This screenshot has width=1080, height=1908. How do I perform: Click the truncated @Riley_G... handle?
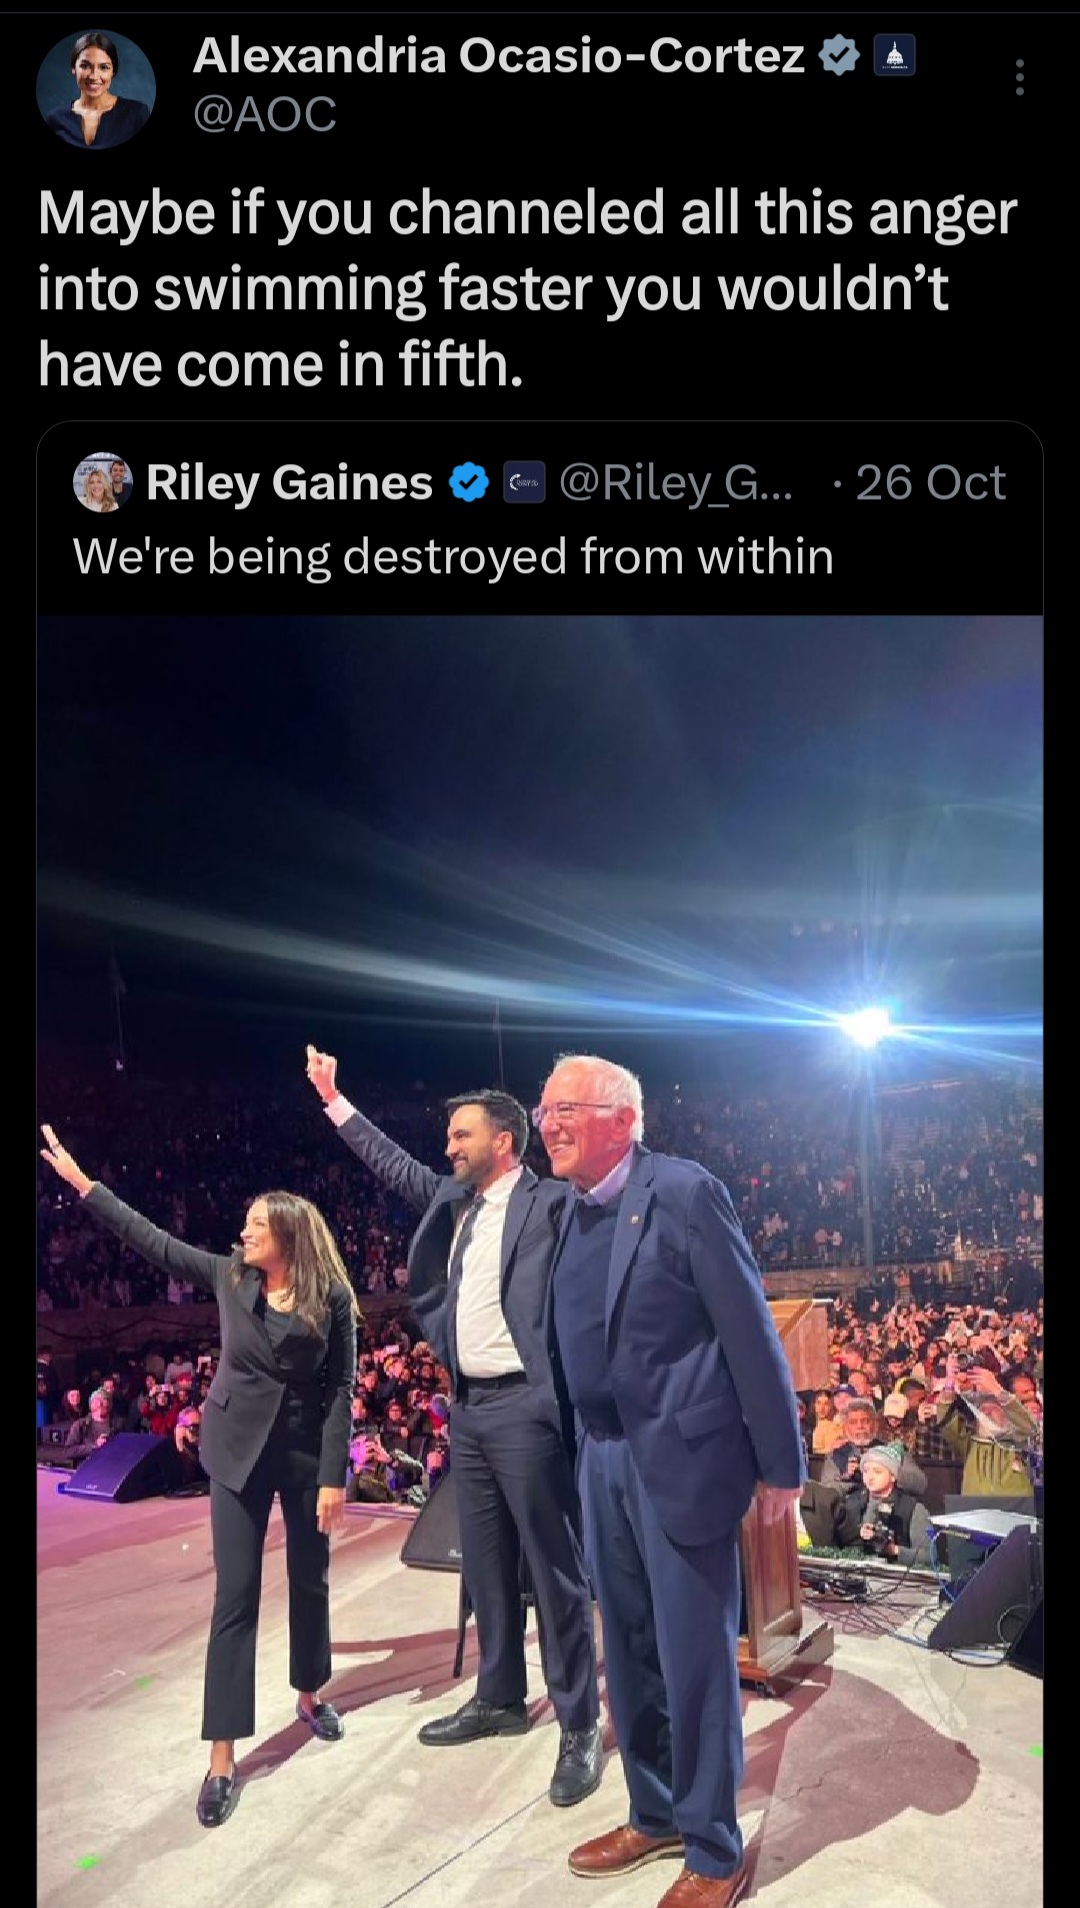(x=676, y=481)
